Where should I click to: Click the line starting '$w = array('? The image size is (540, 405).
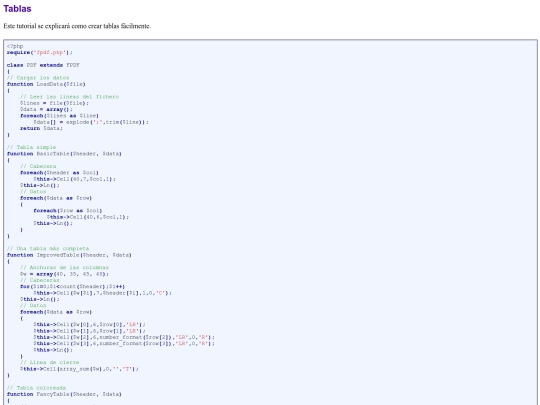pyautogui.click(x=64, y=274)
